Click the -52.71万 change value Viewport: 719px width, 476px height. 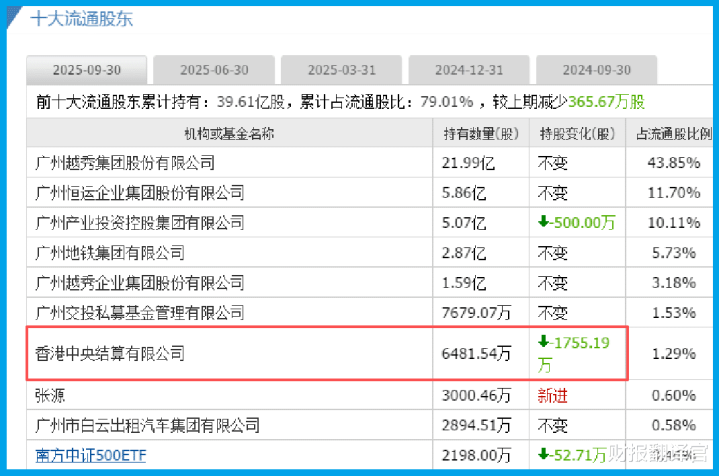tap(572, 455)
